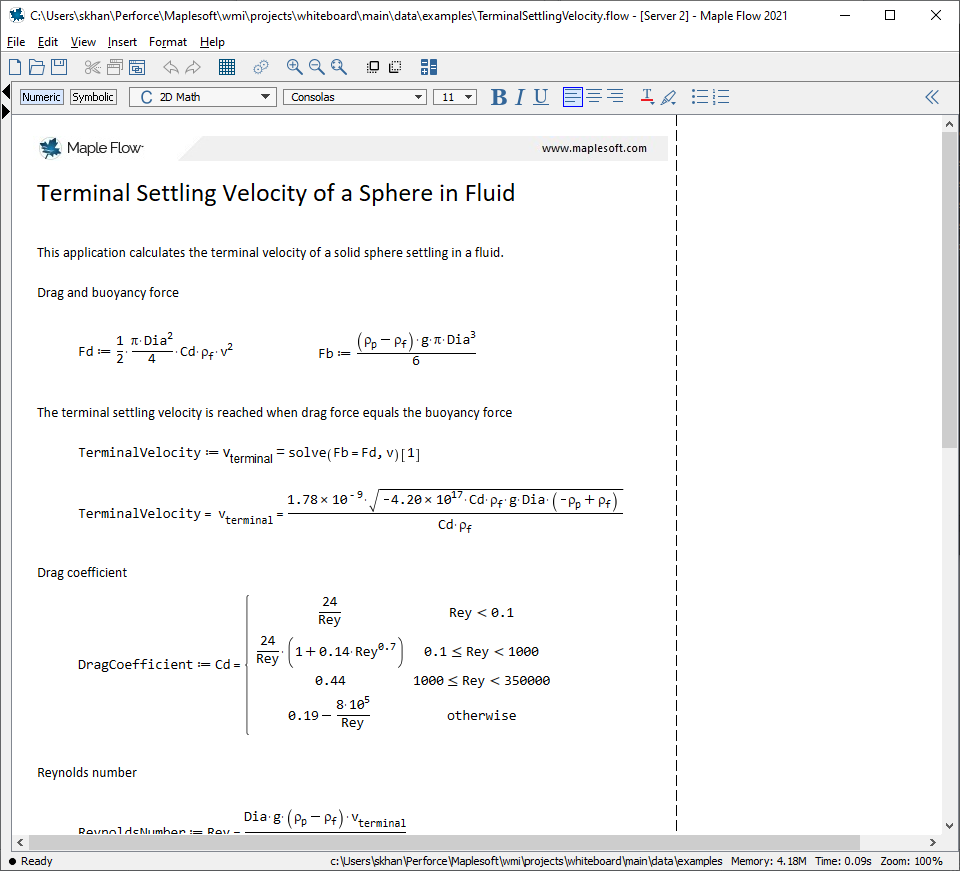Apply the highlighter color tool

pyautogui.click(x=669, y=97)
